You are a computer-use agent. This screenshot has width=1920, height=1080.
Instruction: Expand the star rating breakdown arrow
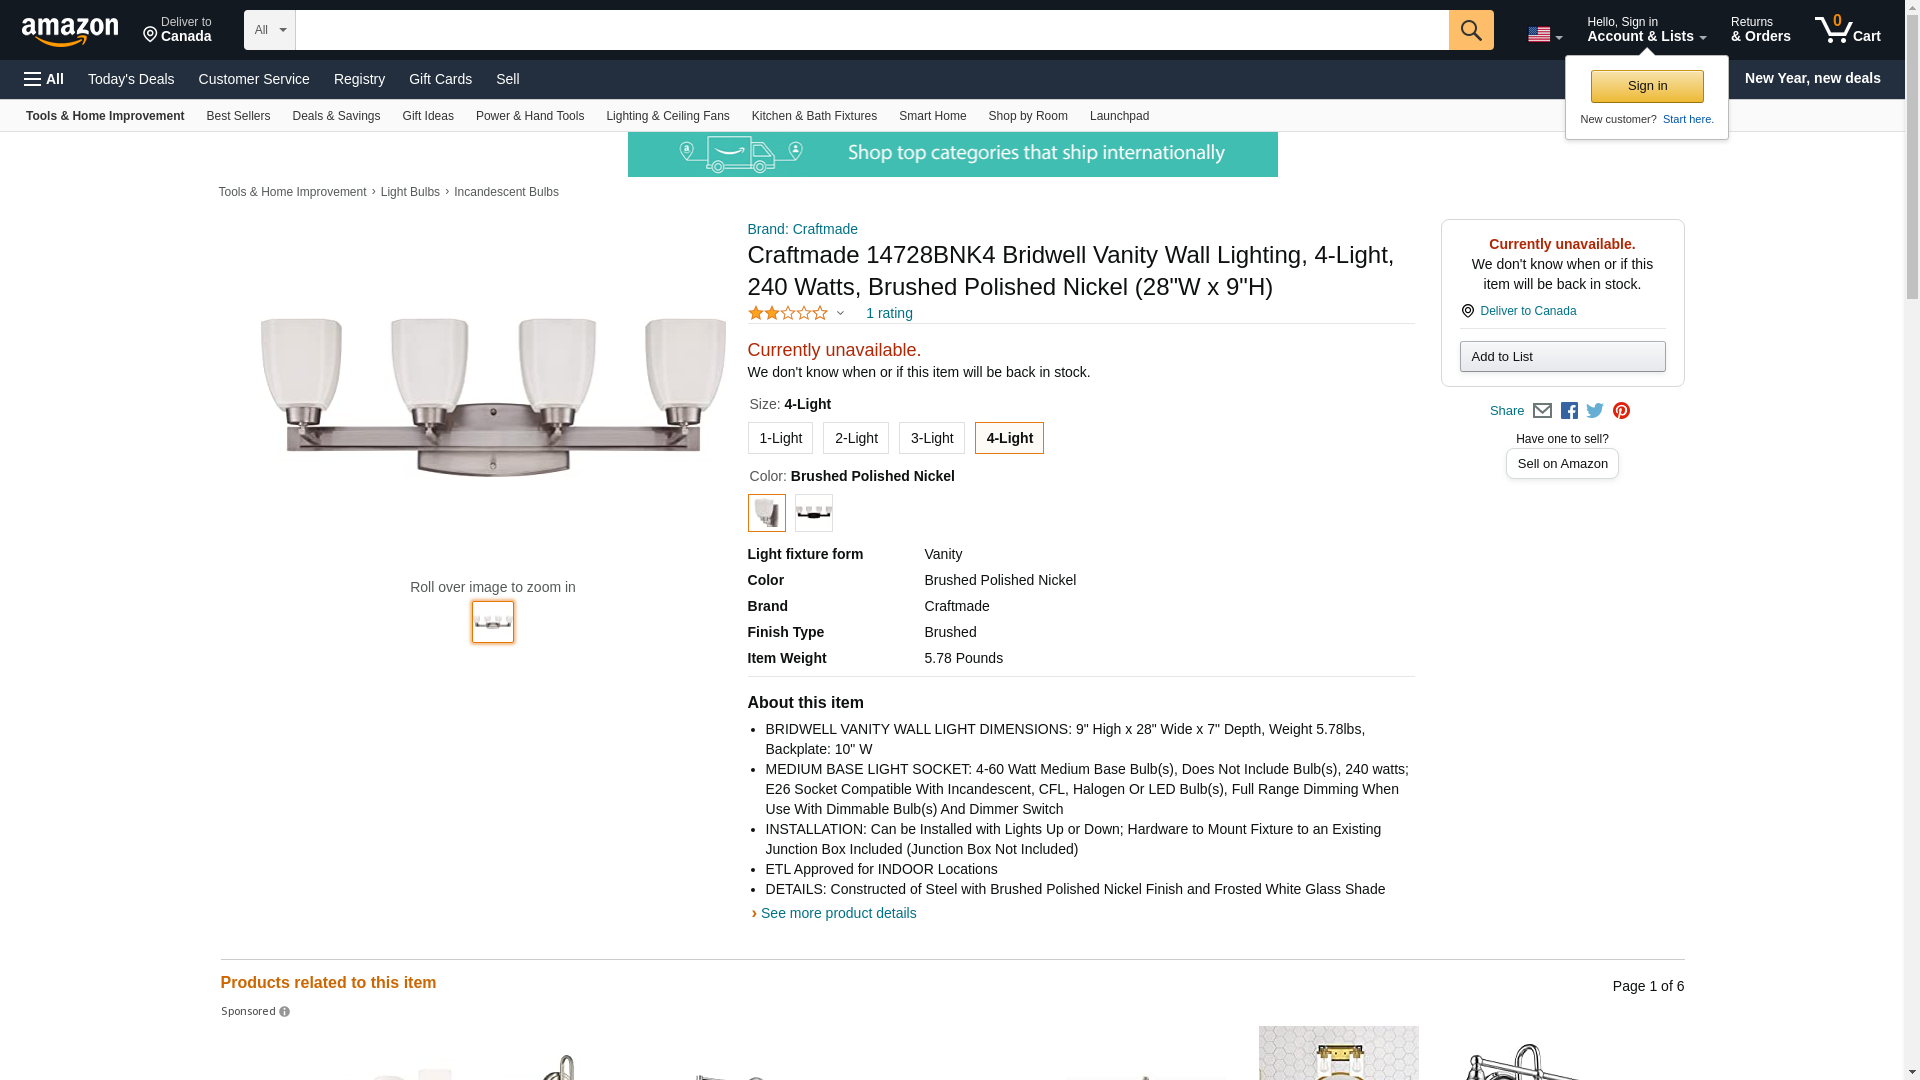coord(840,314)
